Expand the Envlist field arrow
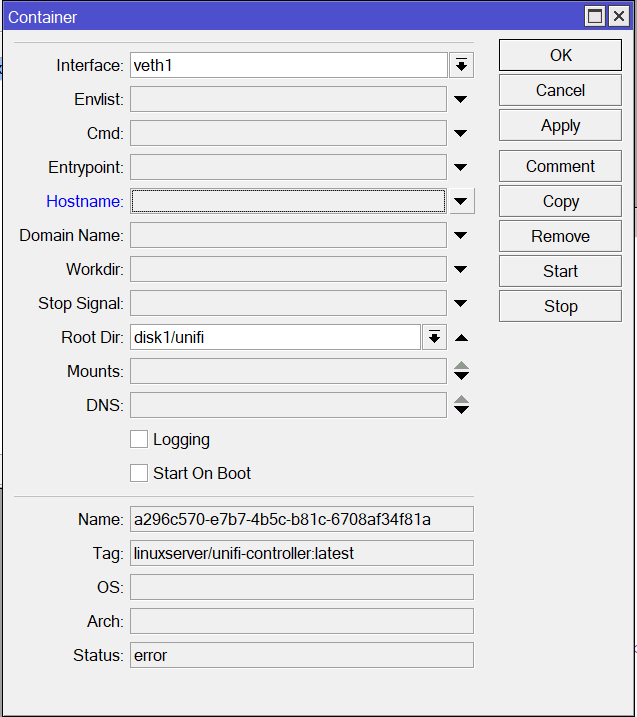637x717 pixels. click(x=461, y=100)
